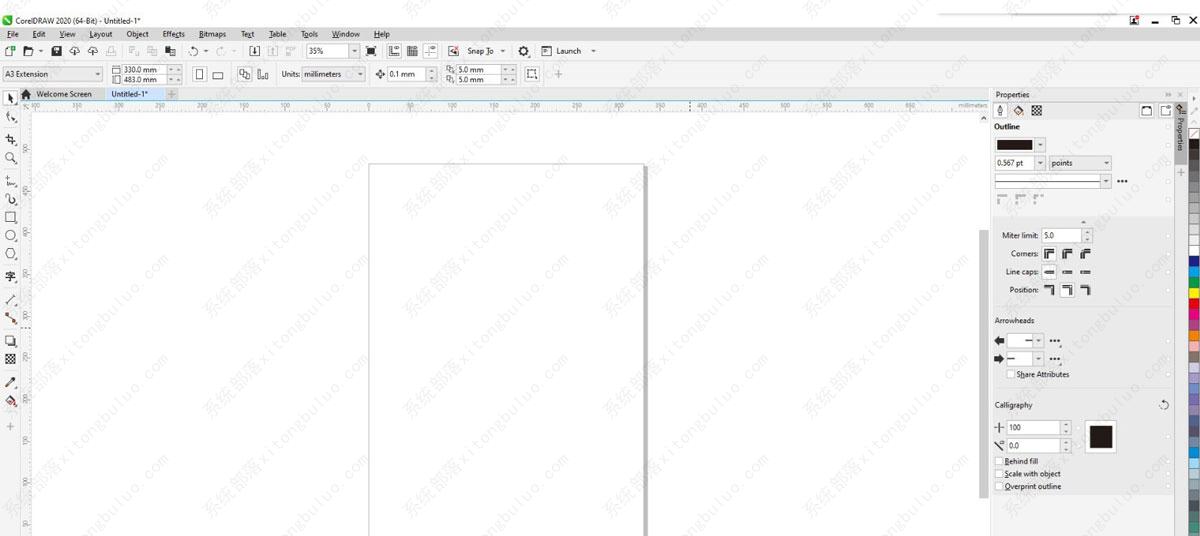The image size is (1200, 536).
Task: Enable Overprint outline checkbox
Action: tap(999, 486)
